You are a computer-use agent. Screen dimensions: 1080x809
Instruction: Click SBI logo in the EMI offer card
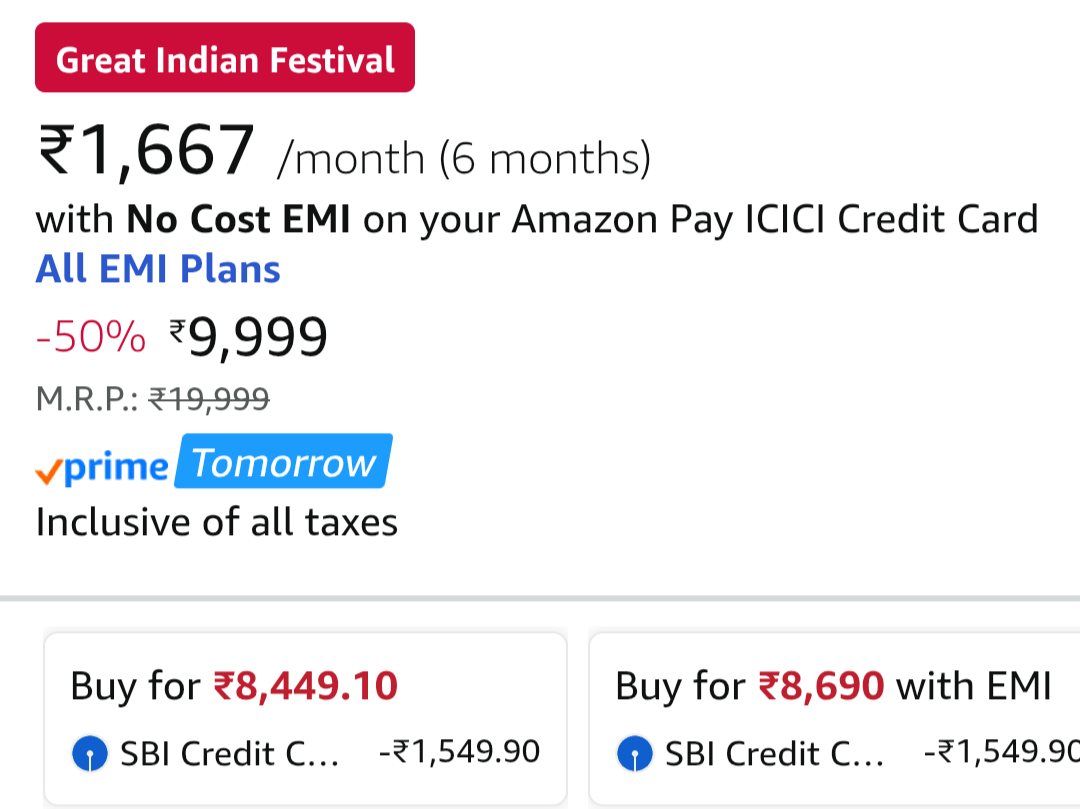click(x=635, y=753)
